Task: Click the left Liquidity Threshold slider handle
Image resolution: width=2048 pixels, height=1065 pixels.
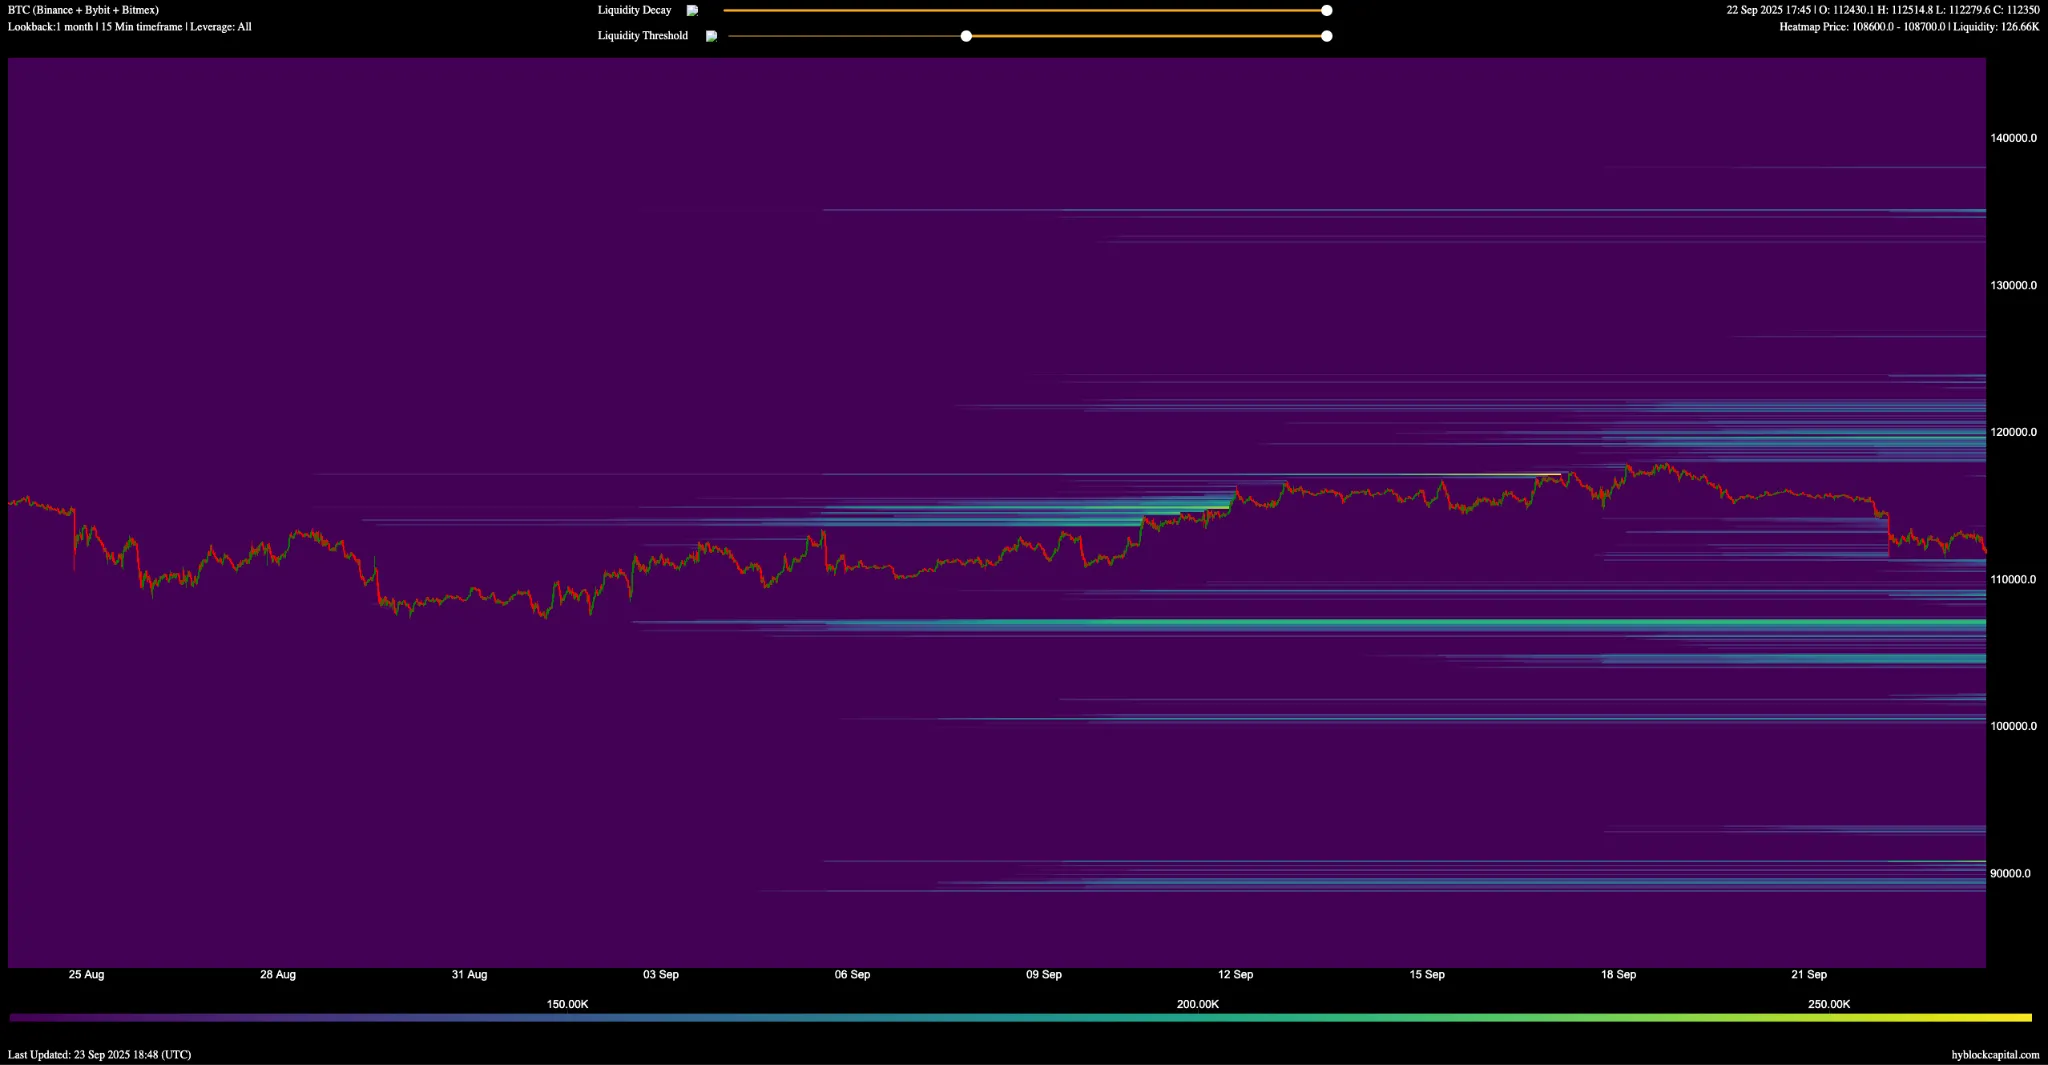Action: click(966, 36)
